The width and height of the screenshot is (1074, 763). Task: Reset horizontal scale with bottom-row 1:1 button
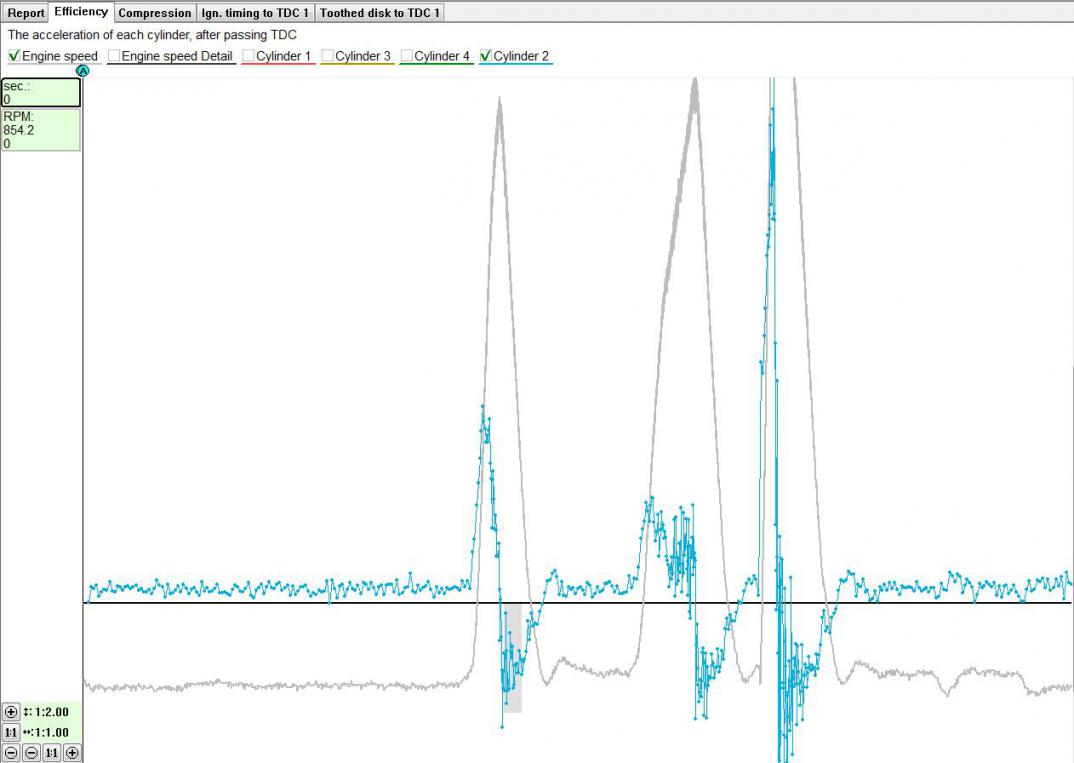click(x=51, y=752)
